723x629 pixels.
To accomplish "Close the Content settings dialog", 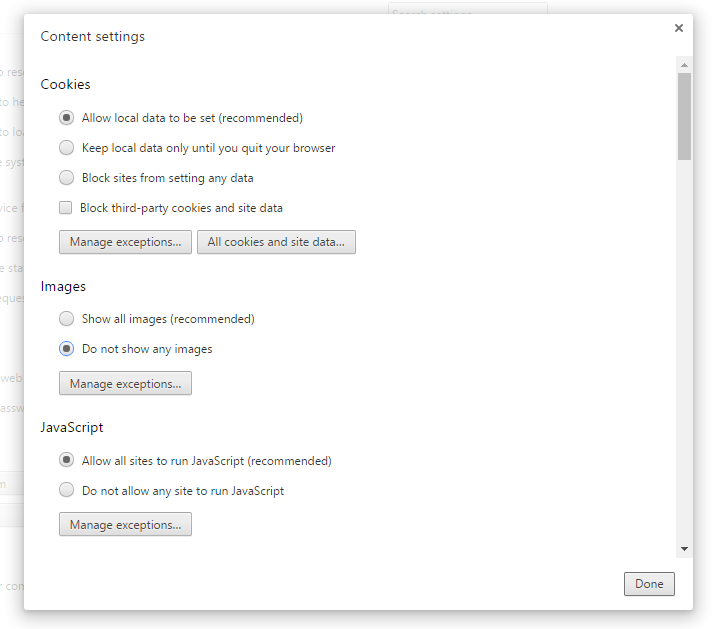I will coord(678,28).
